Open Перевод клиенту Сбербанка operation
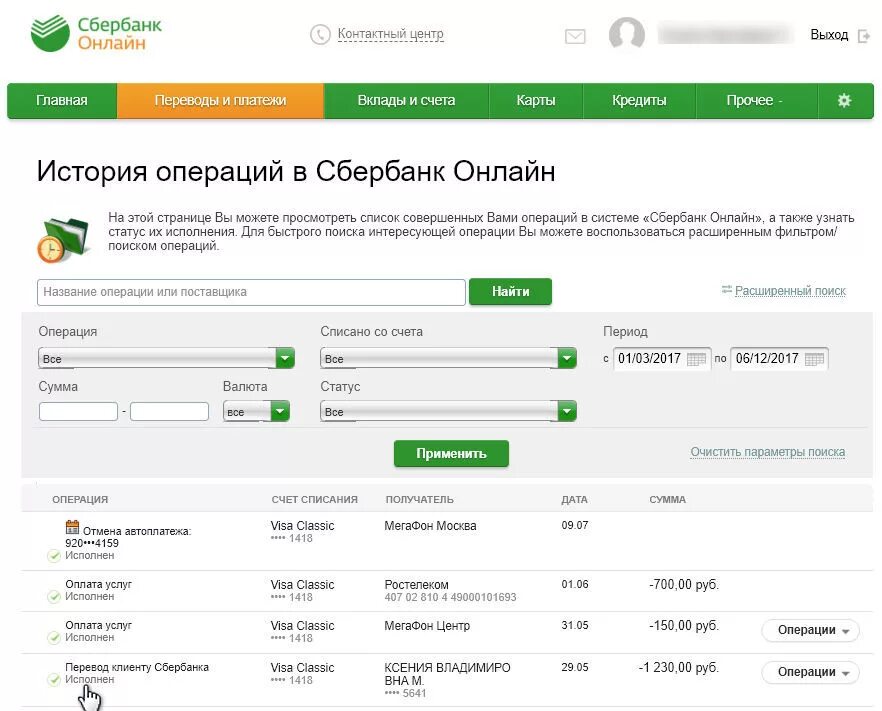 pos(137,667)
